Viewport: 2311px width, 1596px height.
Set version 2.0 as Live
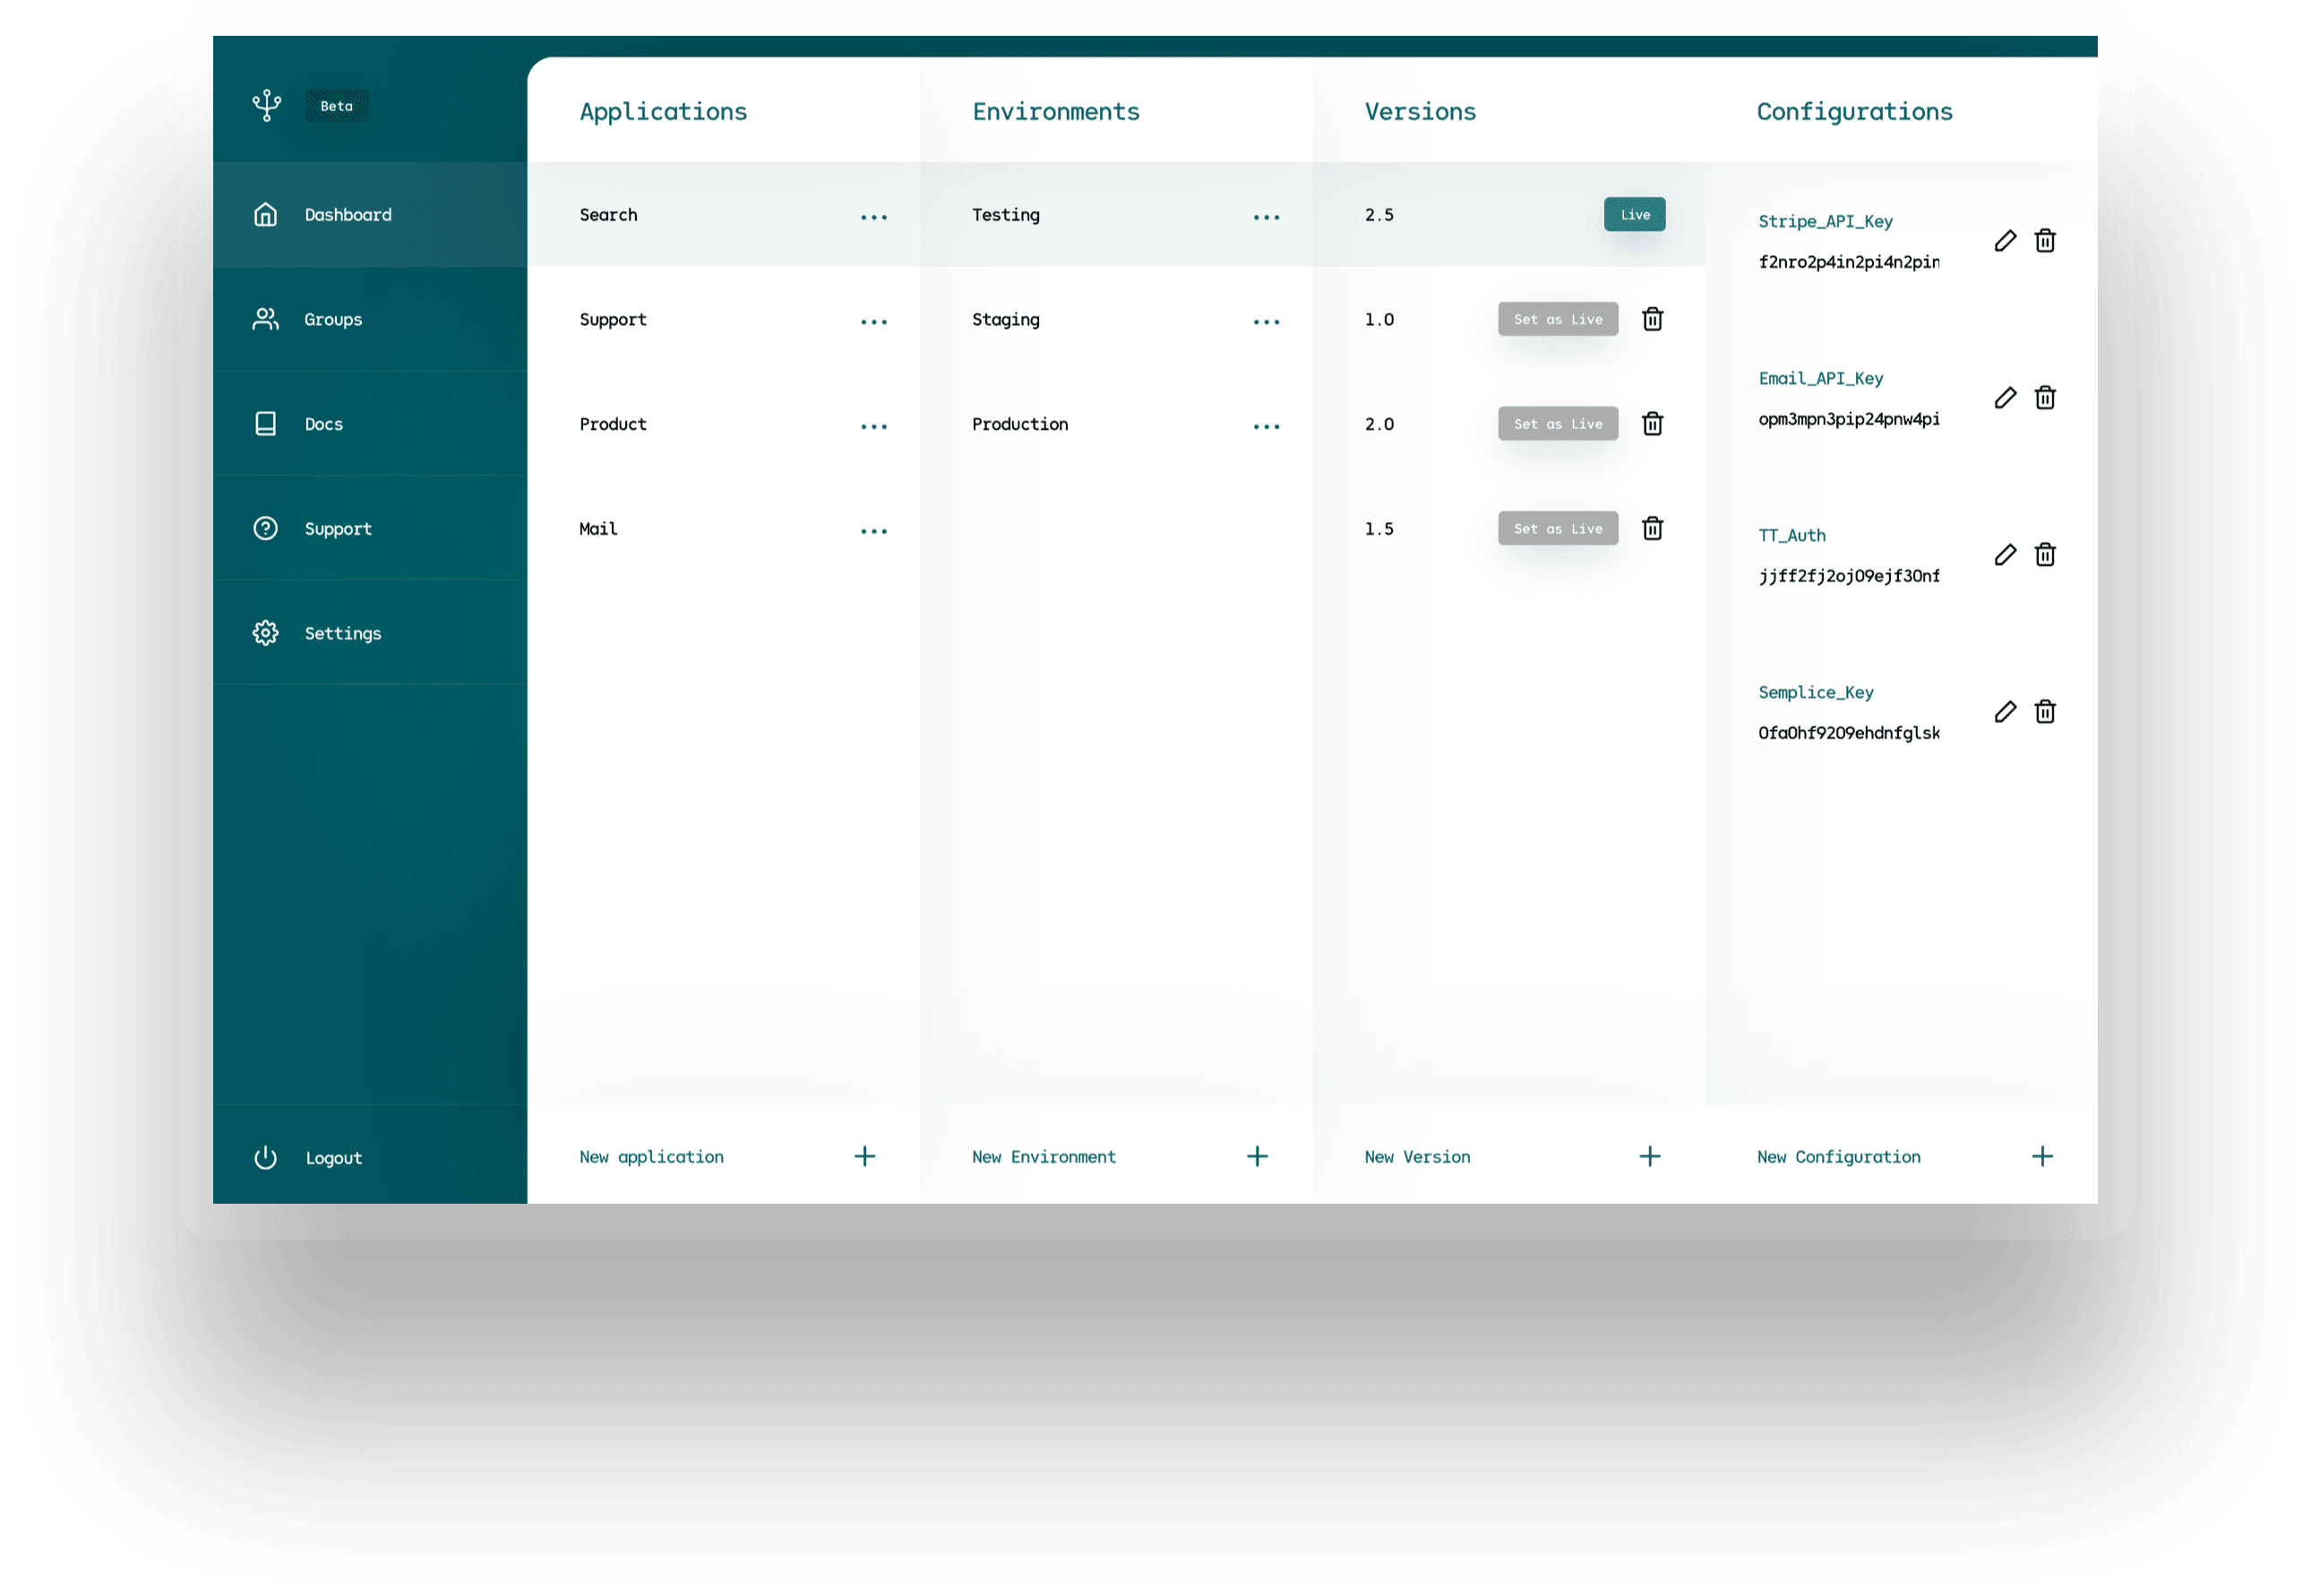(x=1557, y=424)
